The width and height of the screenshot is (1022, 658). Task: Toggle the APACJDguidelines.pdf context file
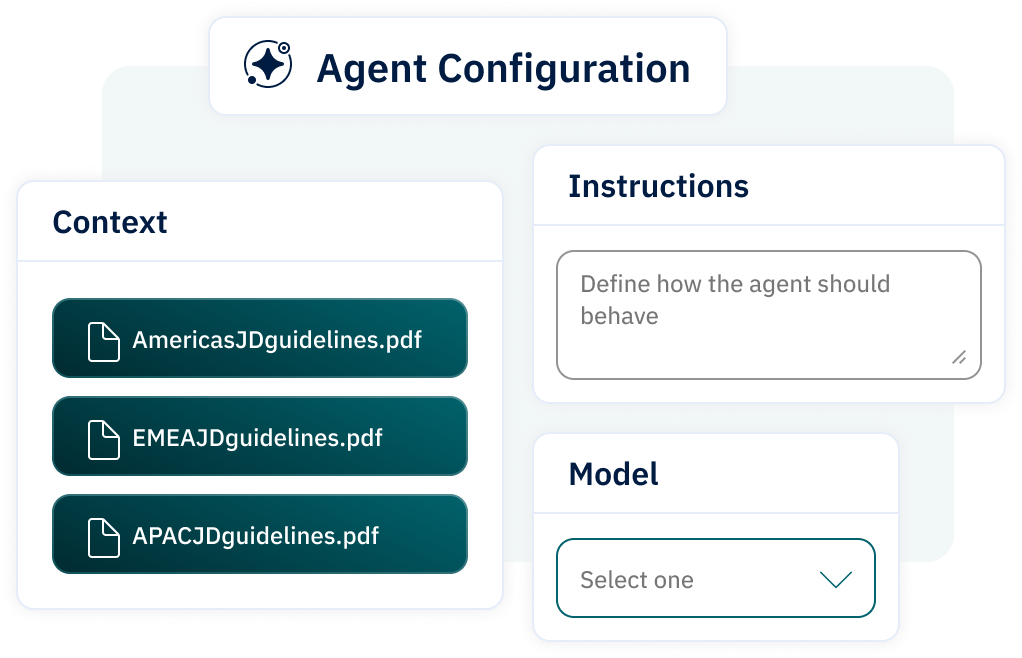260,534
